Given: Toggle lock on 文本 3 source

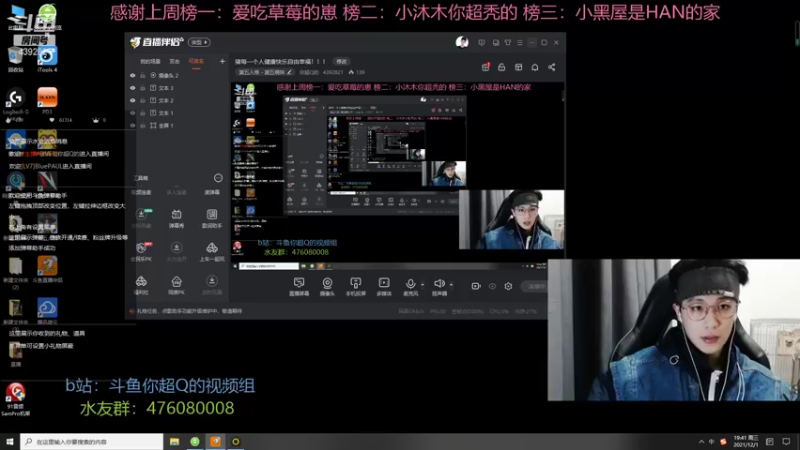Looking at the screenshot, I should click(143, 88).
